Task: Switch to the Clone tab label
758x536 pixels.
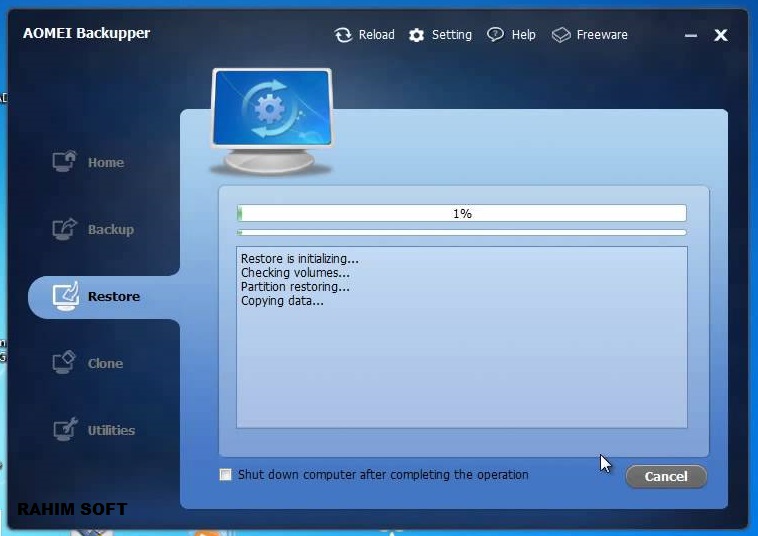Action: (105, 363)
